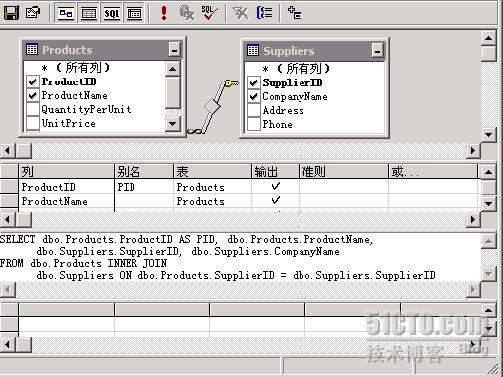Open the Properties toolbar icon

click(33, 13)
